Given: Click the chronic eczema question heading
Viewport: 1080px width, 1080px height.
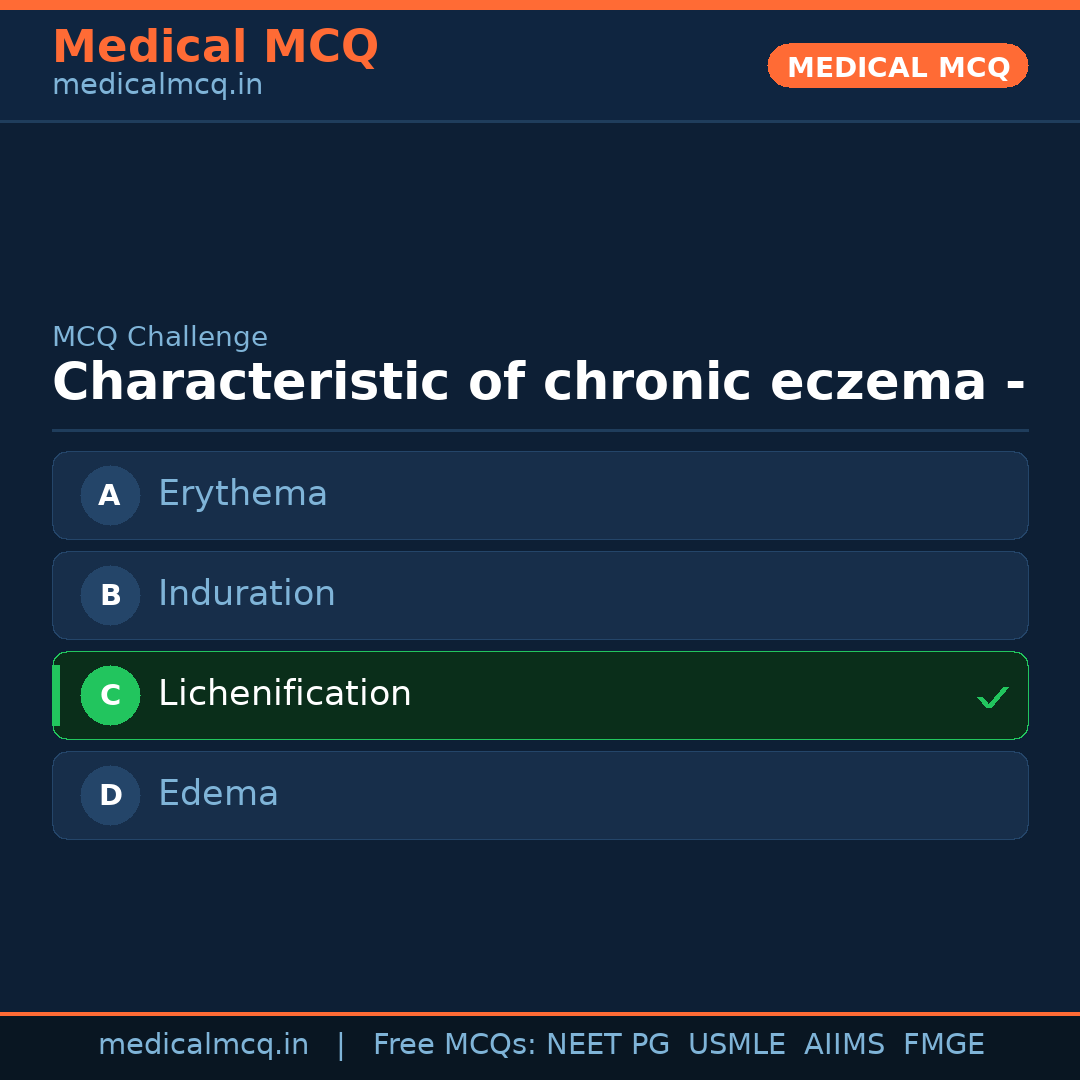Looking at the screenshot, I should pos(538,383).
